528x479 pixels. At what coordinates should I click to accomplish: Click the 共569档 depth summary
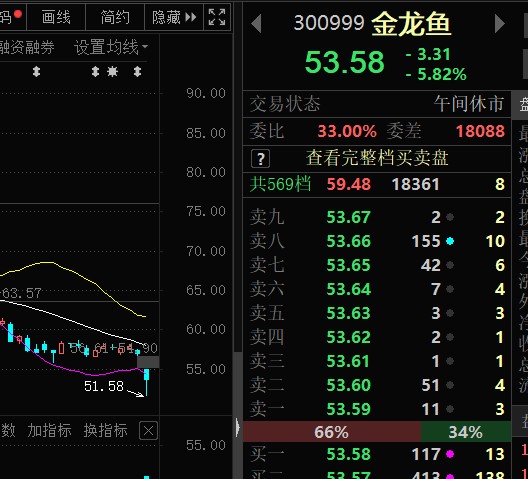click(280, 184)
